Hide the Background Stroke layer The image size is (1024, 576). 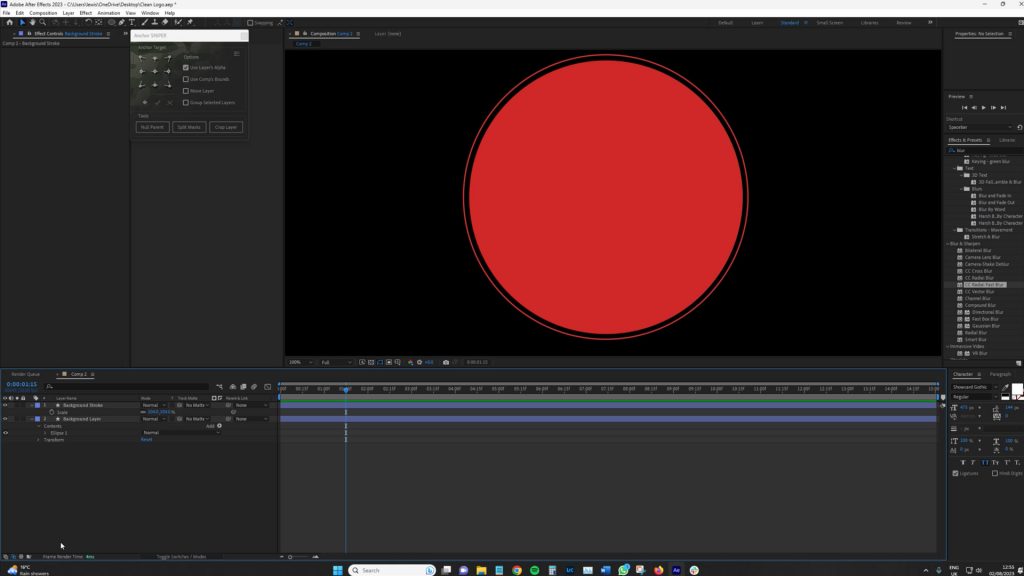5,405
